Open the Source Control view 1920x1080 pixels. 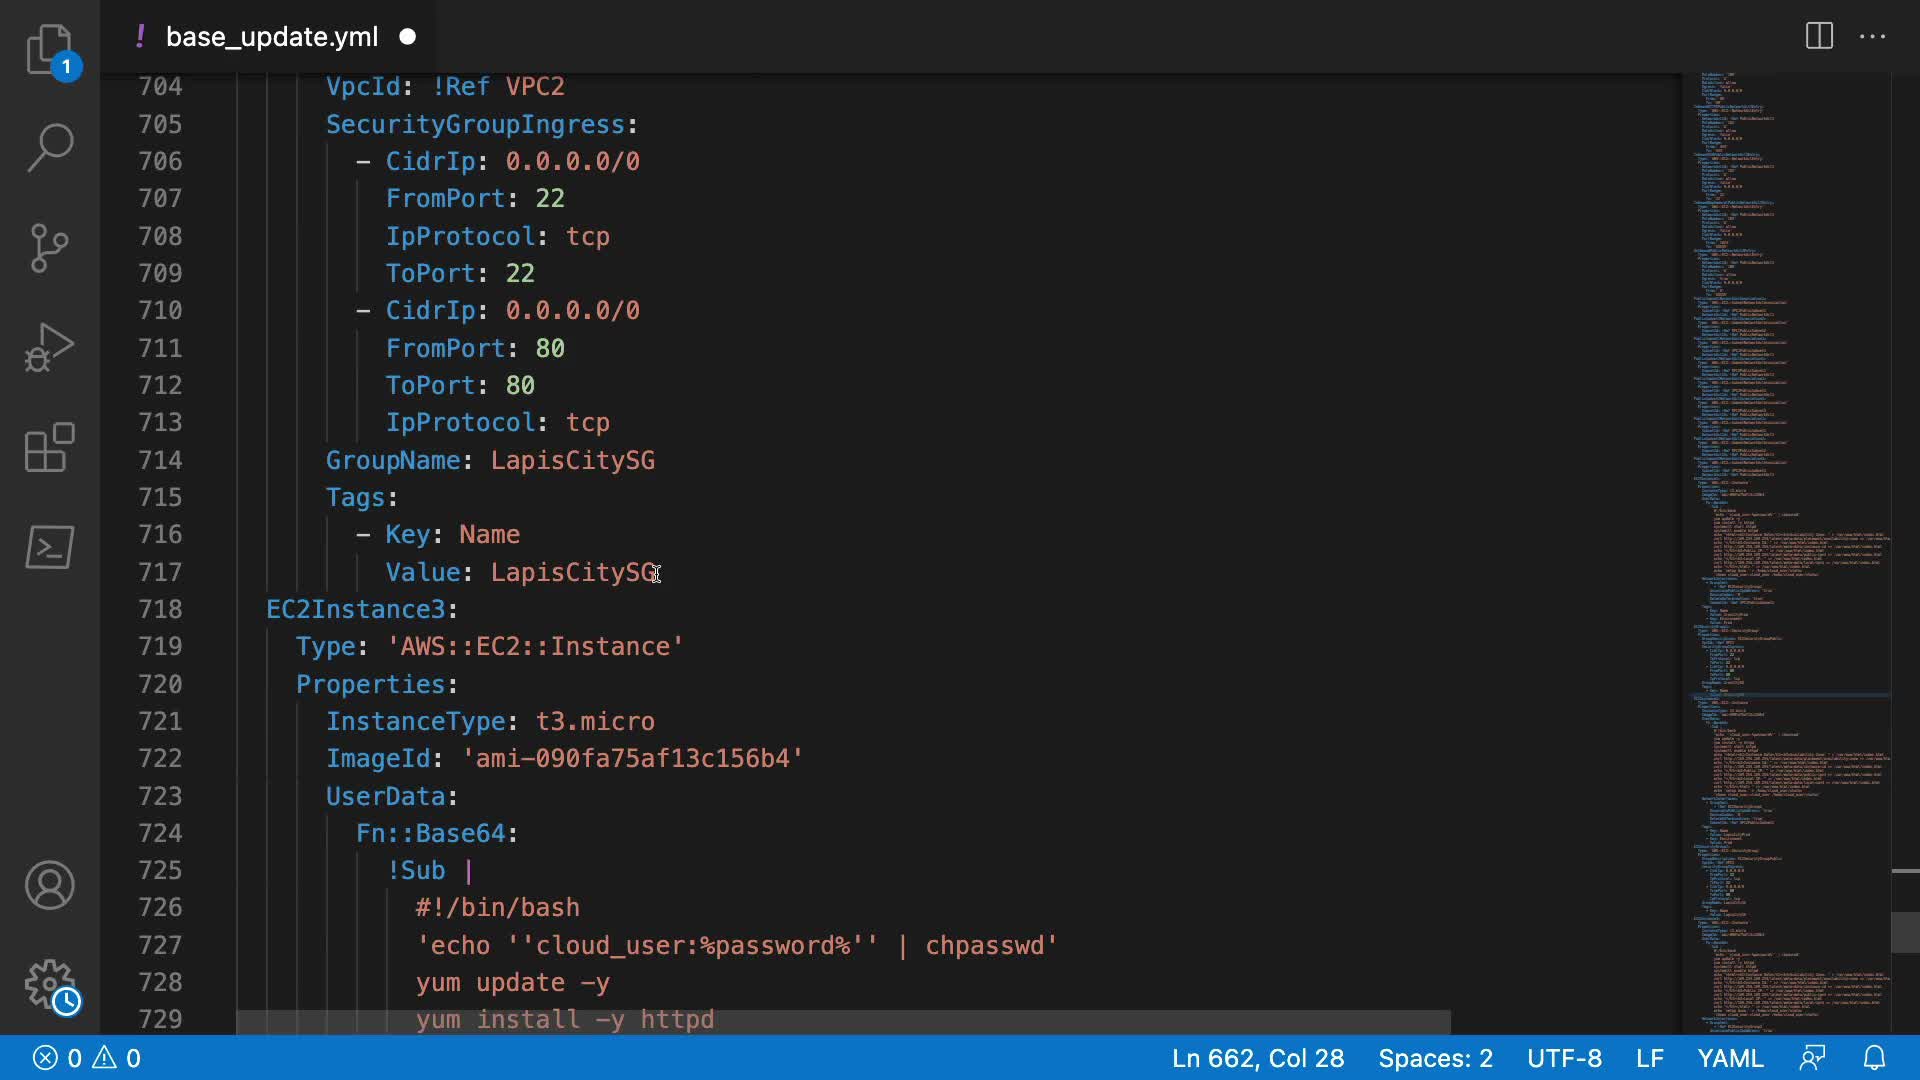pos(49,248)
